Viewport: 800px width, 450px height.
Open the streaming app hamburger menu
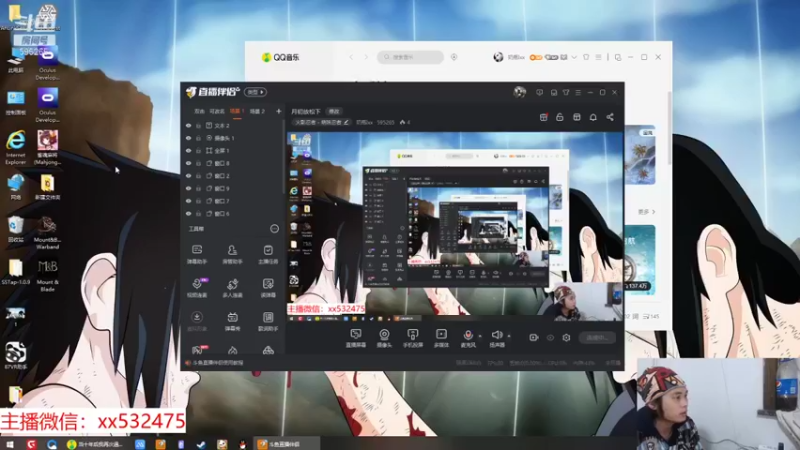point(578,92)
